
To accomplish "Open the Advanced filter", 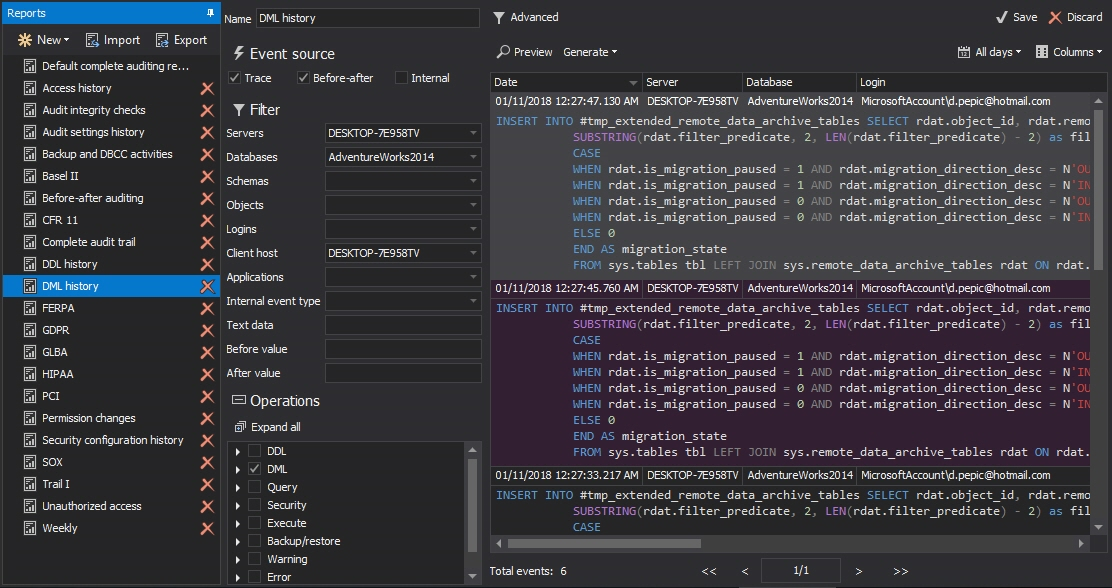I will (526, 17).
